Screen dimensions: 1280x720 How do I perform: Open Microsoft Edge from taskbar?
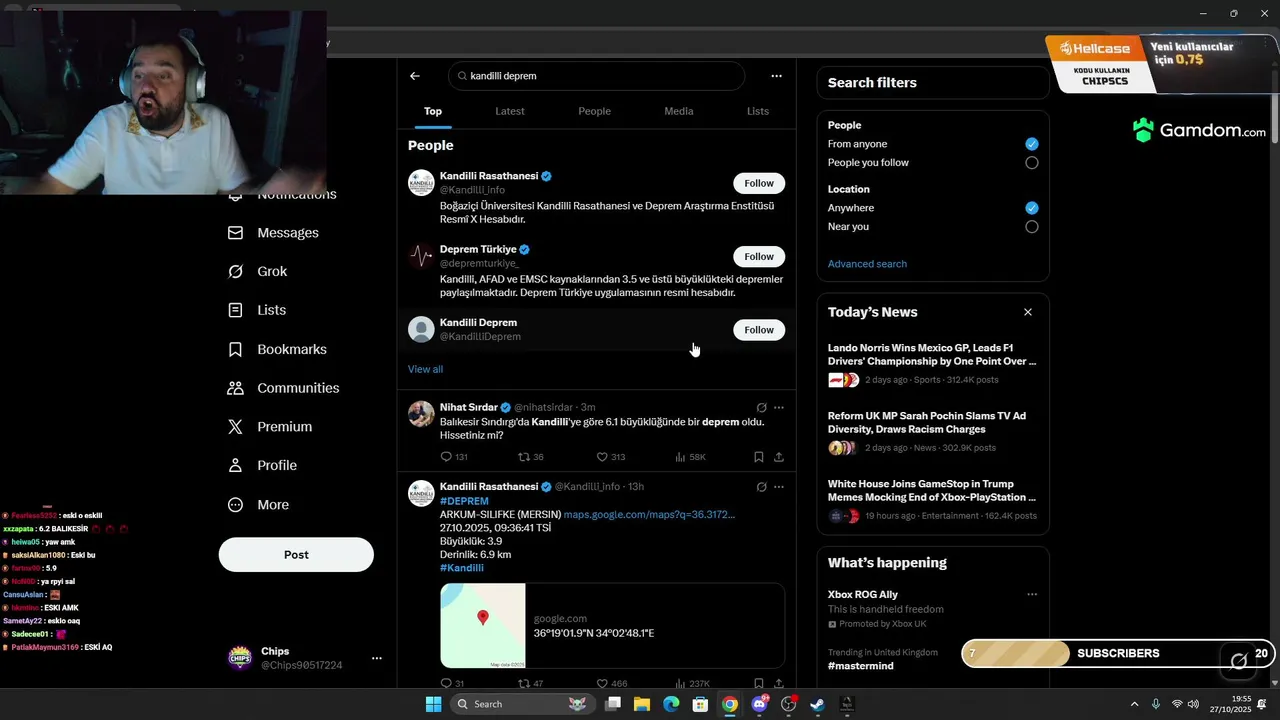(x=671, y=704)
